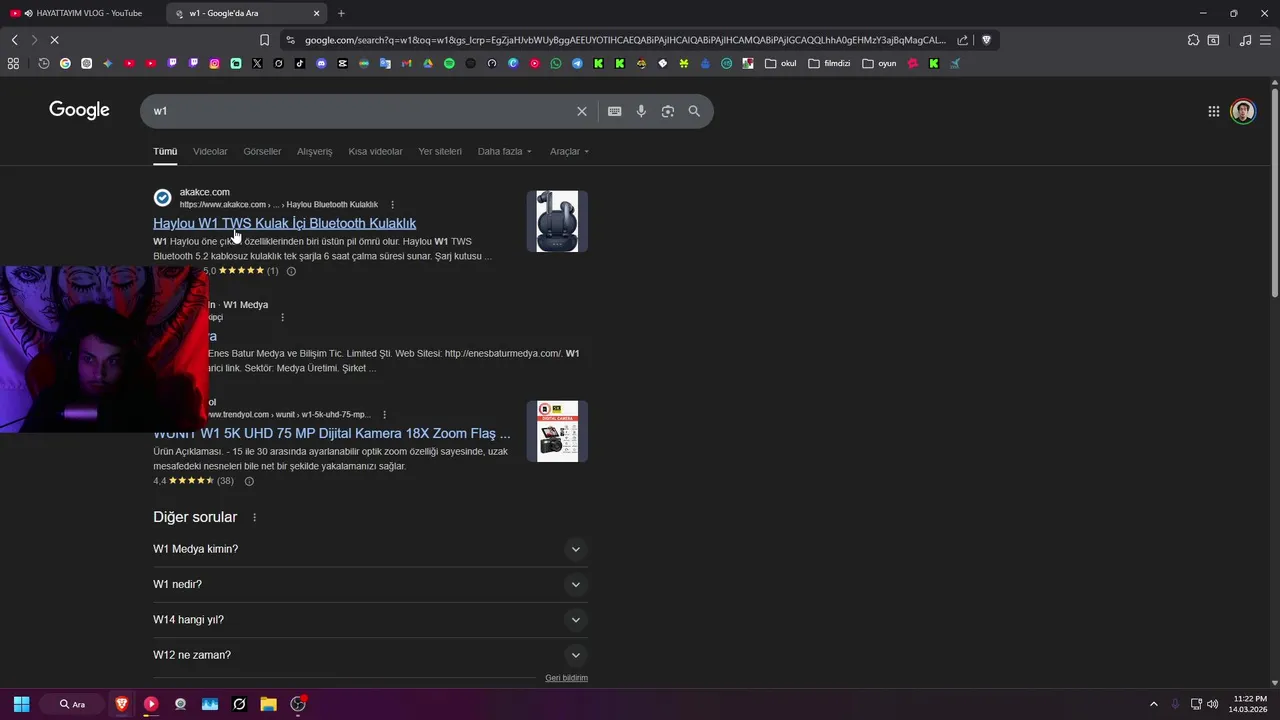Open the Google account avatar
Screen dimensions: 1280x720
[1243, 111]
